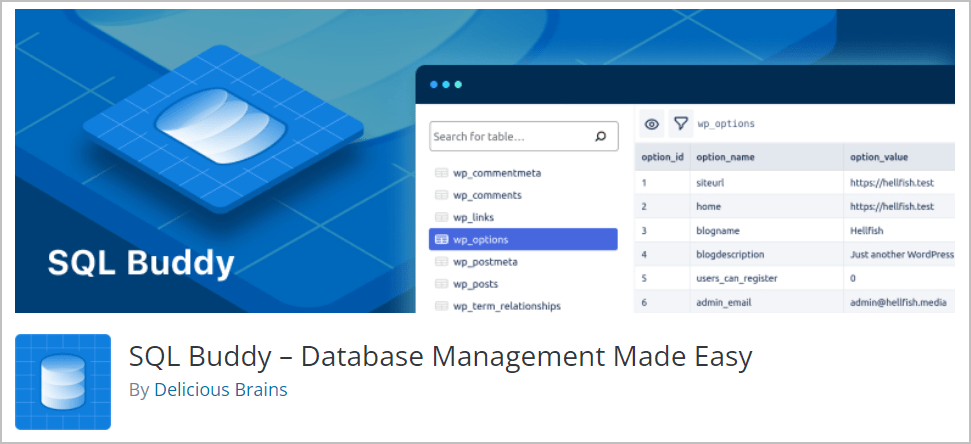
Task: Select wp_links in table list
Action: tap(473, 217)
